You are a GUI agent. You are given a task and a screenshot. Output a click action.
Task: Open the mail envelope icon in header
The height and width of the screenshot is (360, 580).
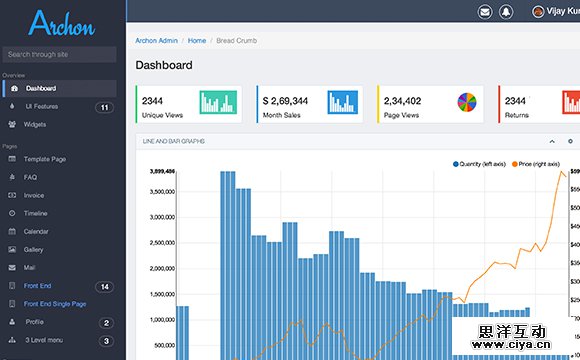click(485, 12)
